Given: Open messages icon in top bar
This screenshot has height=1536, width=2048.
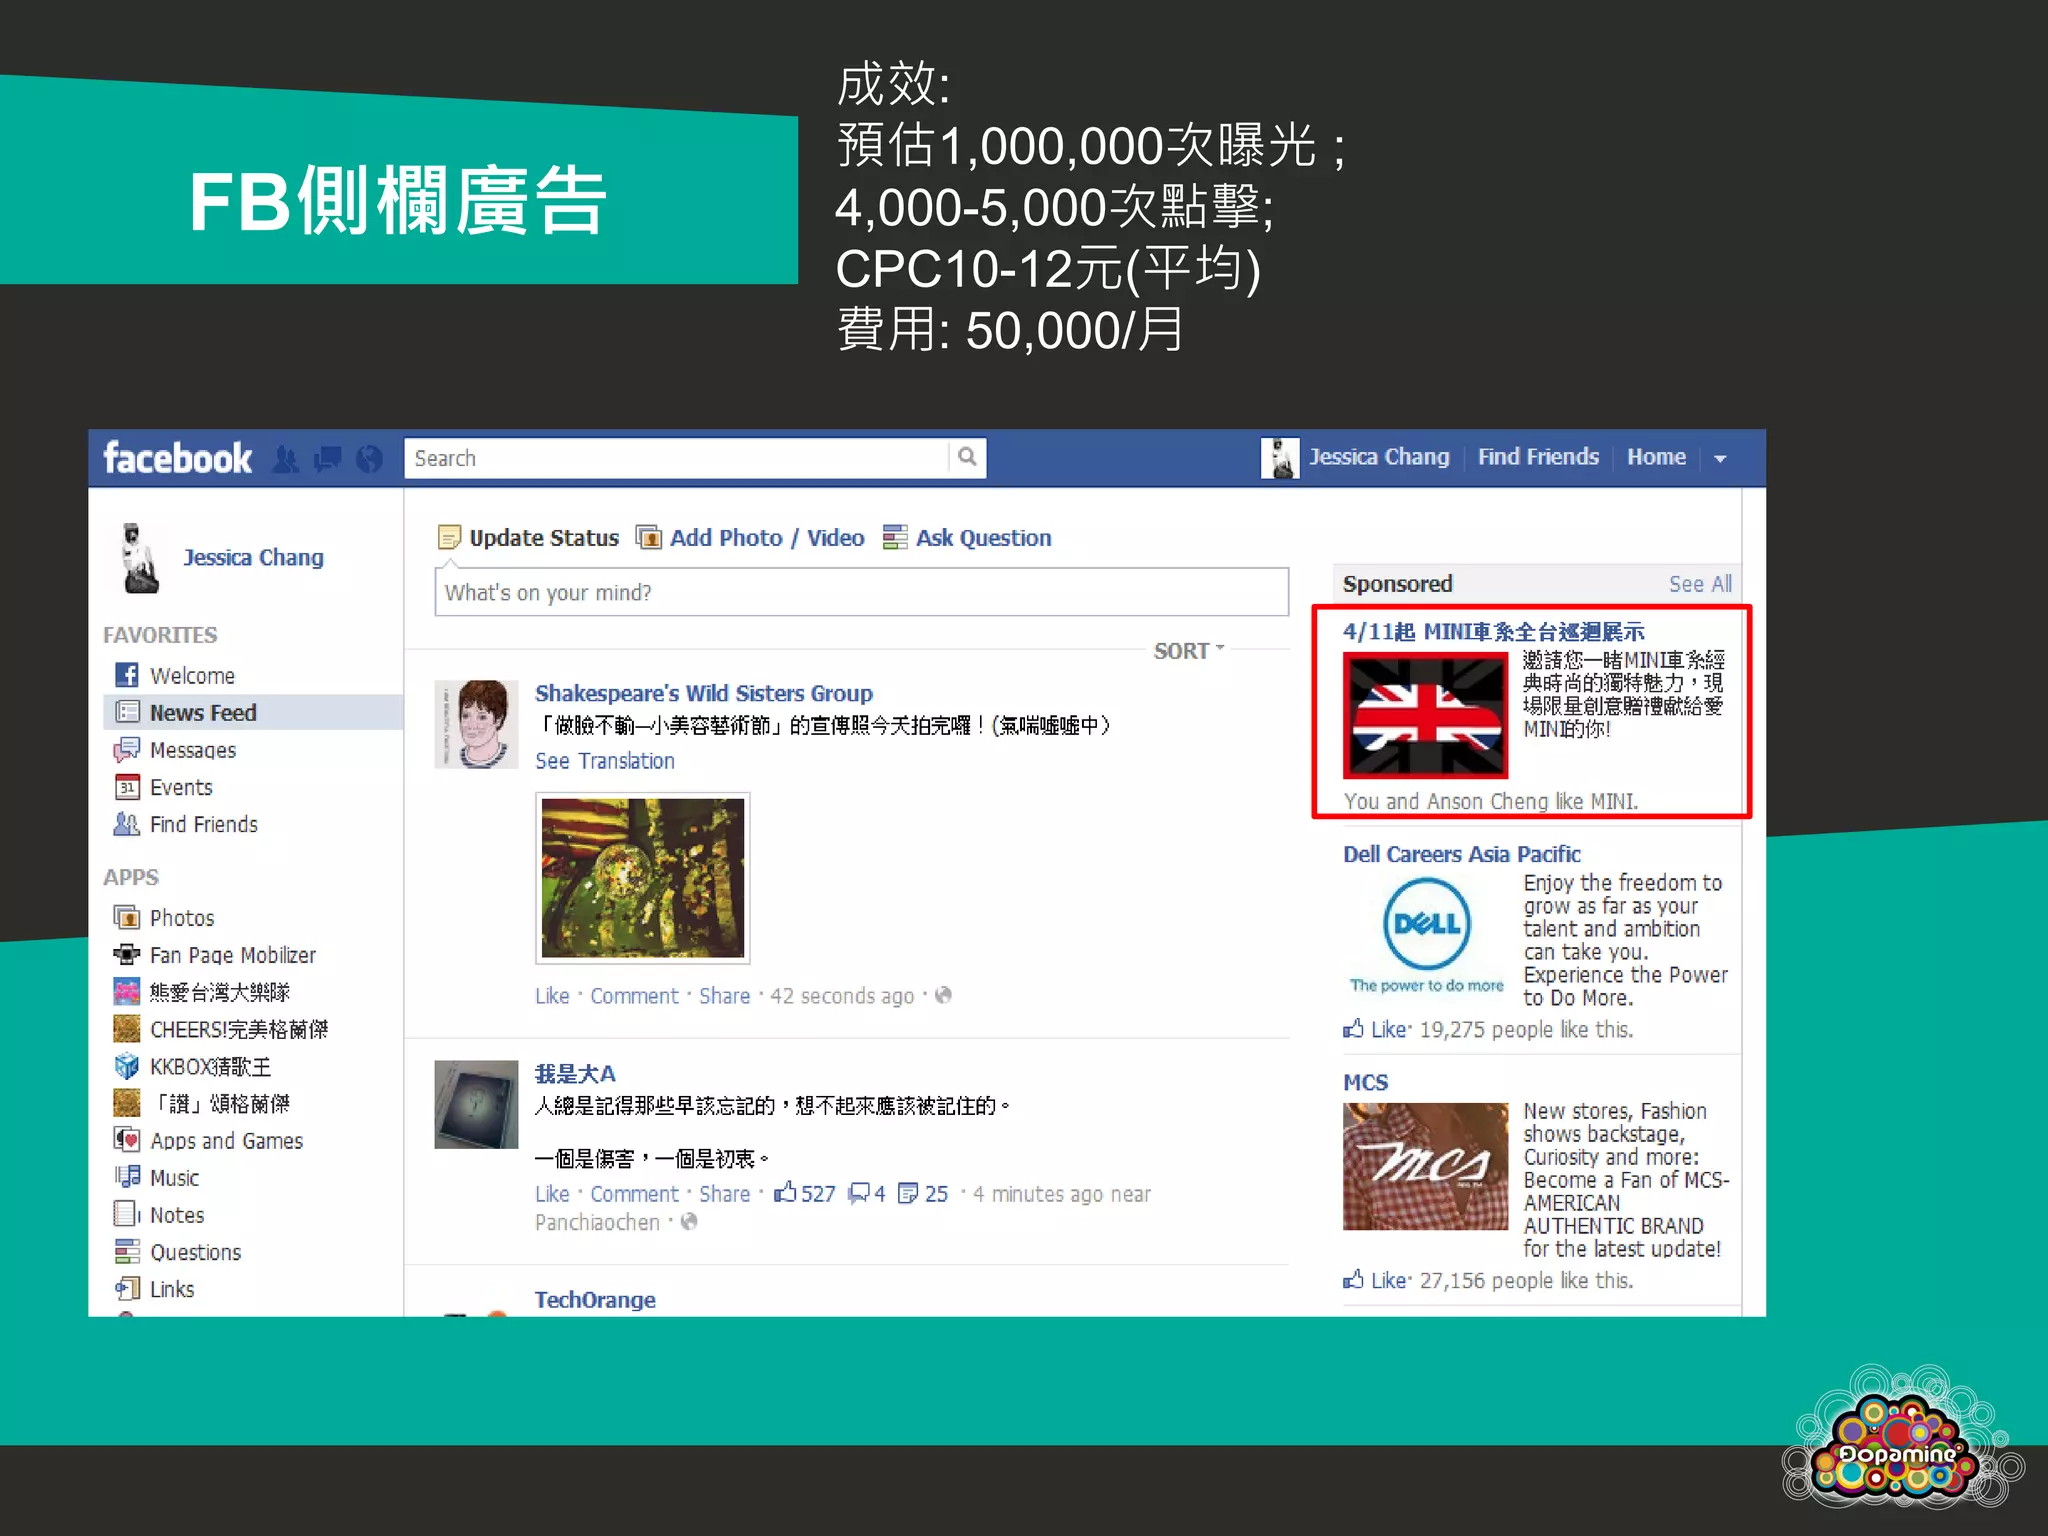Looking at the screenshot, I should (328, 459).
